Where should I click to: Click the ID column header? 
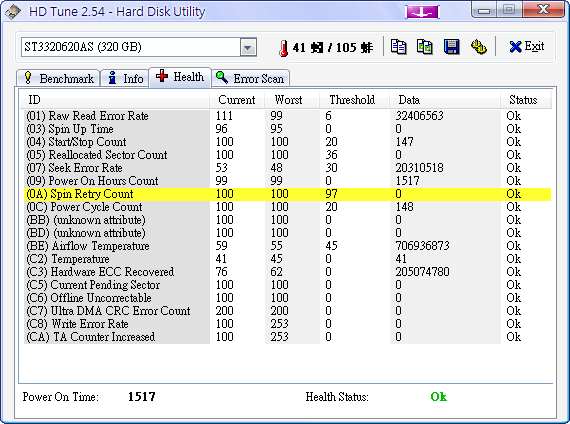114,100
